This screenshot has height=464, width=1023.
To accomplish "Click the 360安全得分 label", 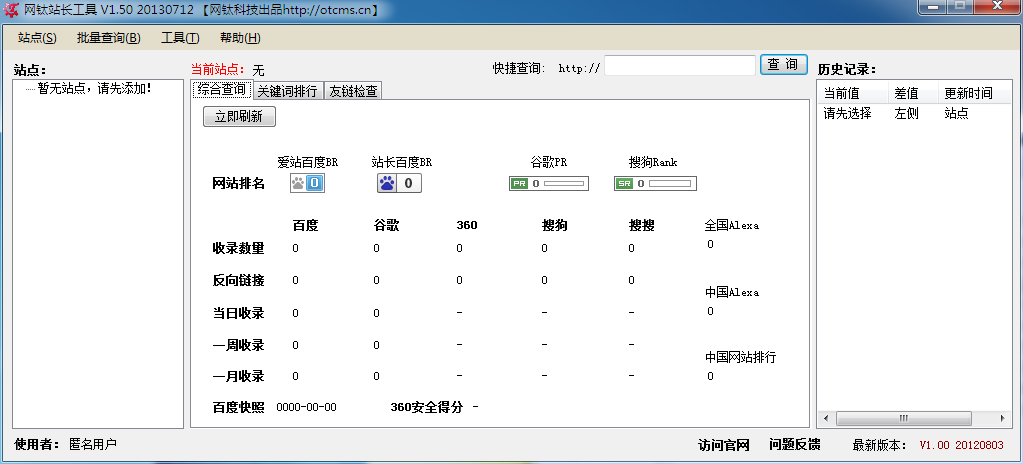I will tap(427, 407).
